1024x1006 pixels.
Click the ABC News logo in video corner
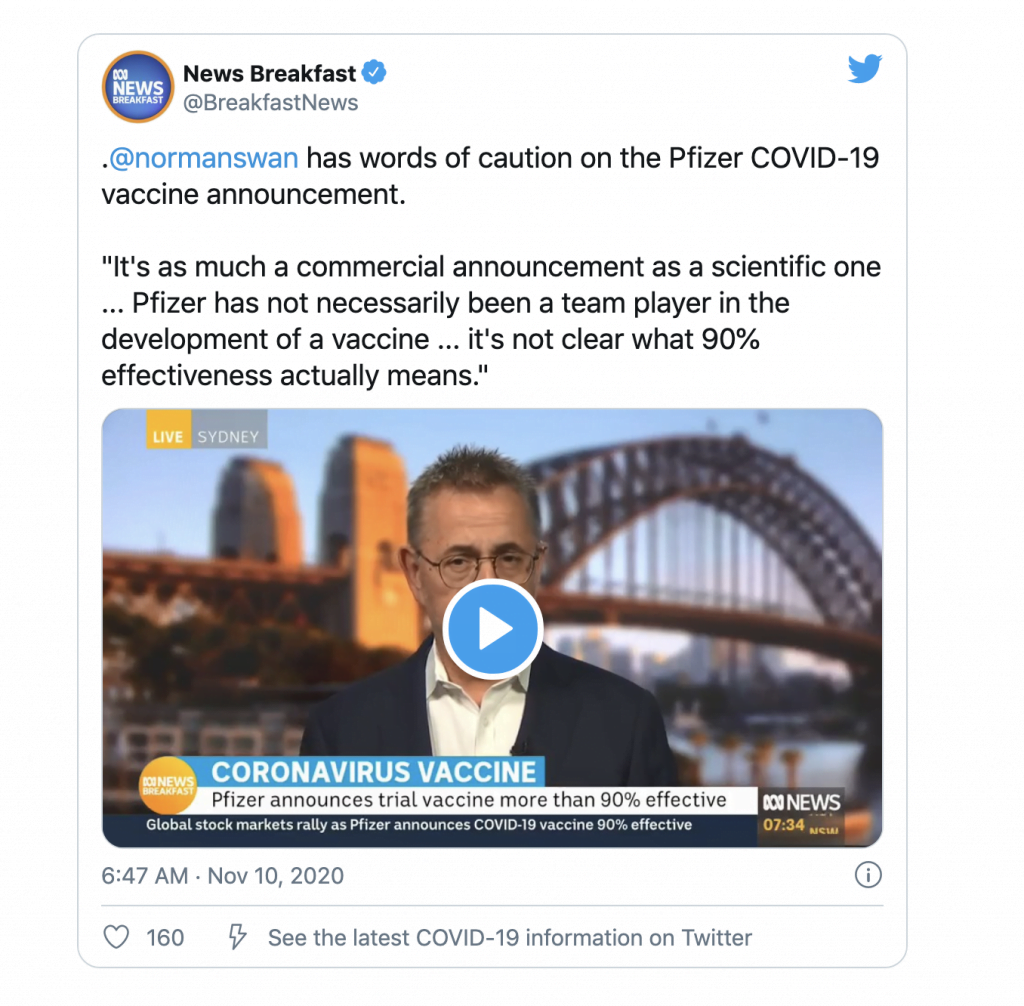click(x=801, y=802)
